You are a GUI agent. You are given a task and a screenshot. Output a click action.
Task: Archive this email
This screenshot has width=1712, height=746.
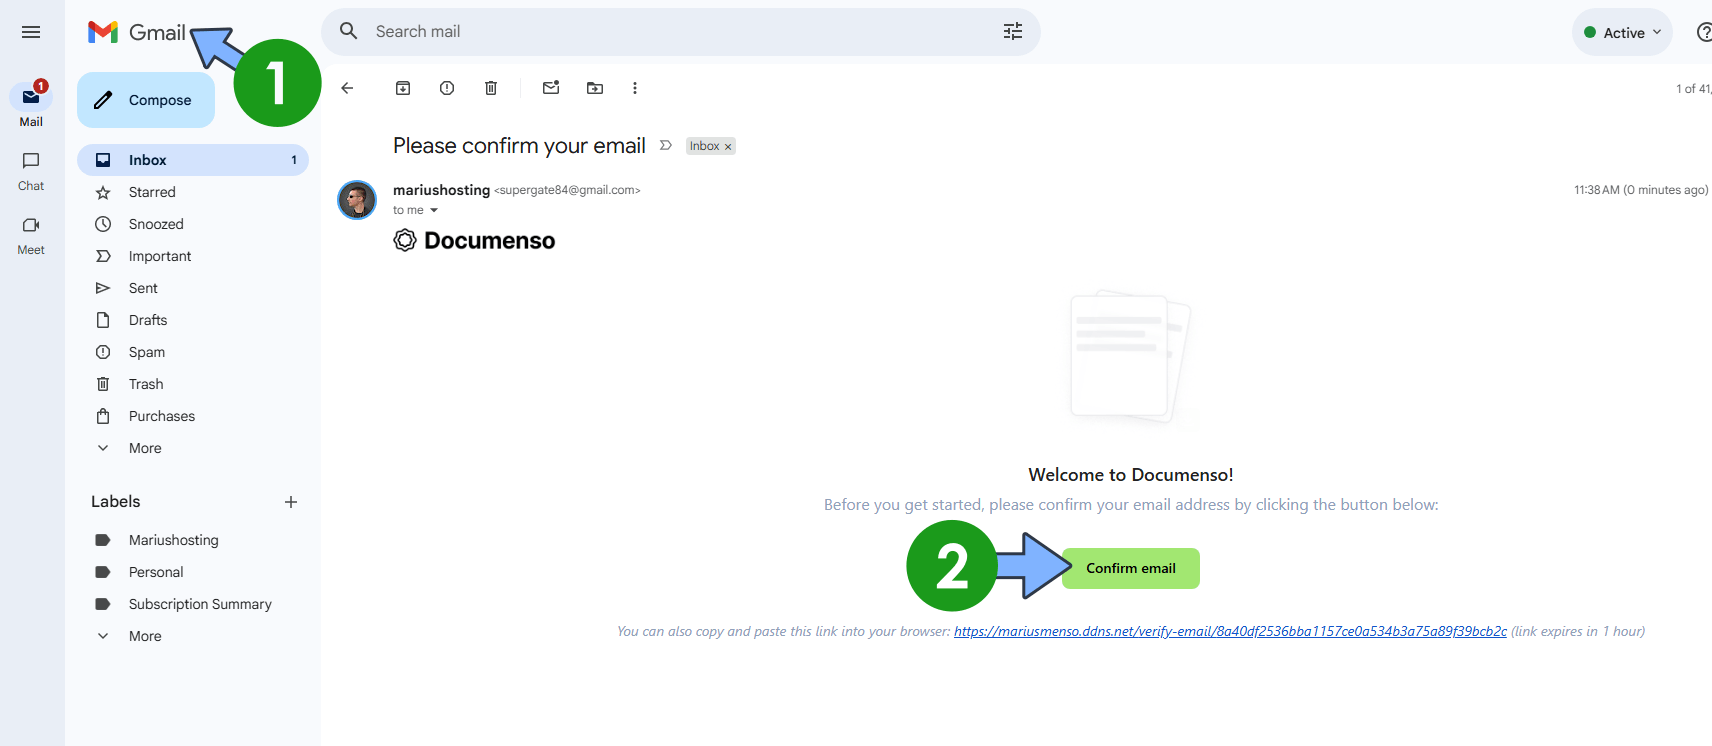[x=403, y=88]
